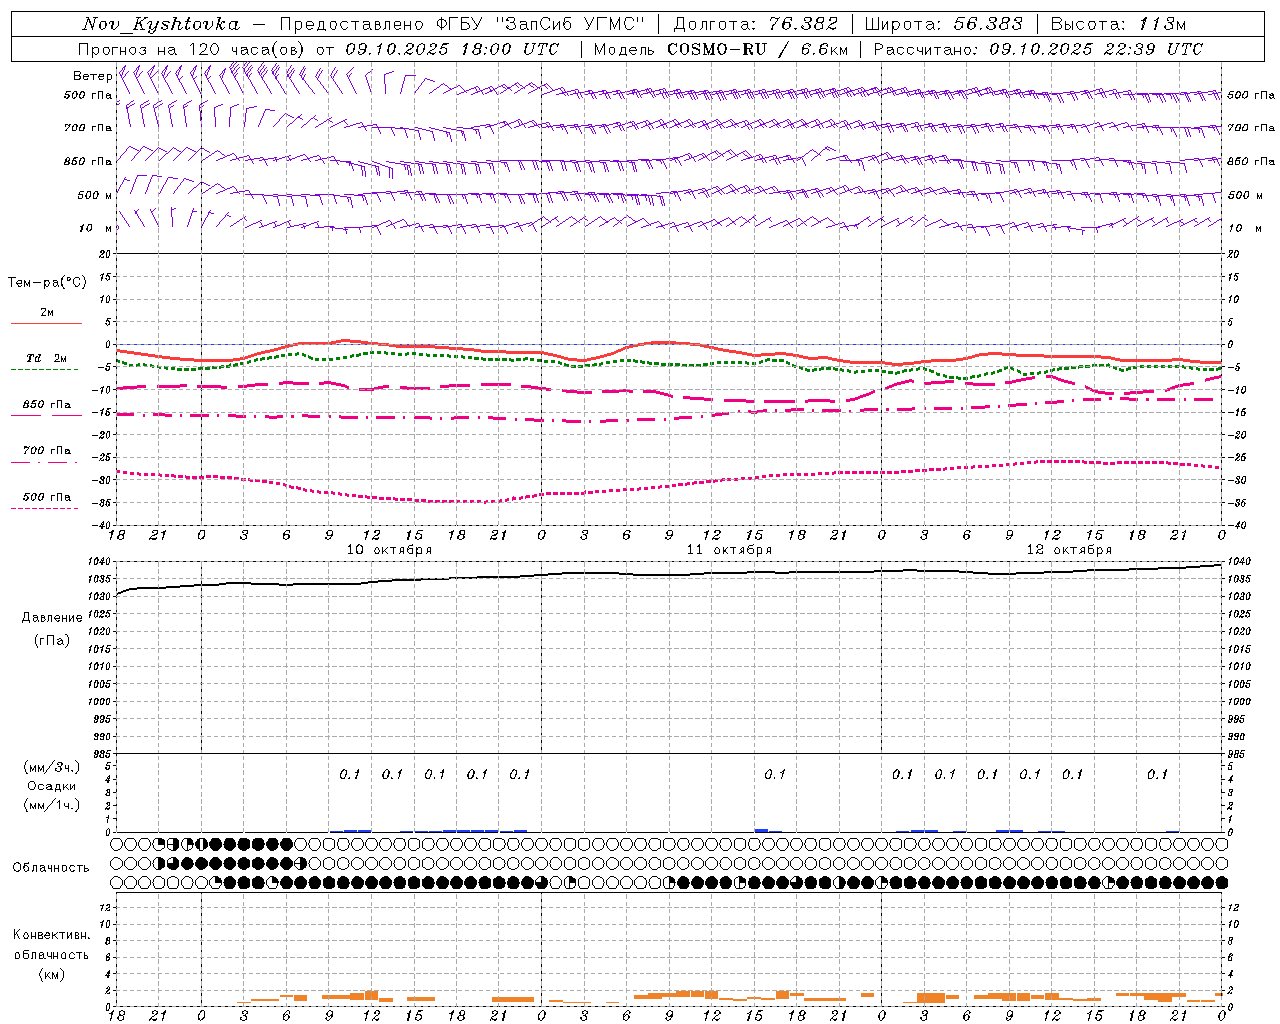1280x1024 pixels.
Task: Click the date label 10 октября
Action: (389, 550)
